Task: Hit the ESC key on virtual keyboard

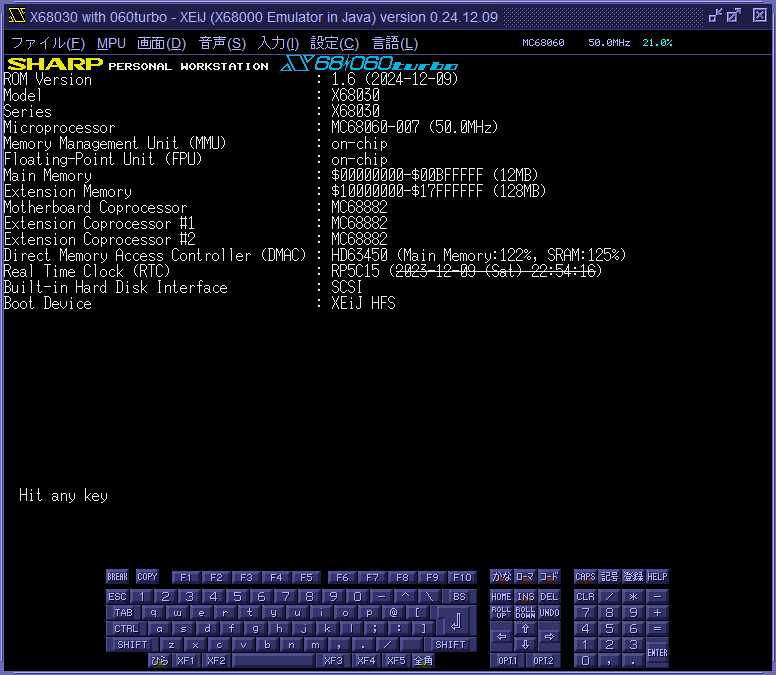Action: point(117,597)
